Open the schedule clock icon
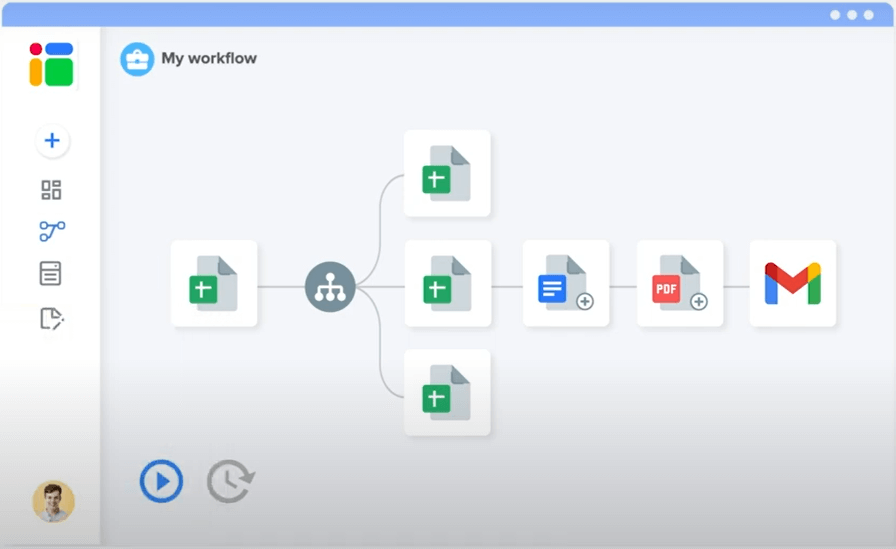896x549 pixels. click(x=230, y=481)
